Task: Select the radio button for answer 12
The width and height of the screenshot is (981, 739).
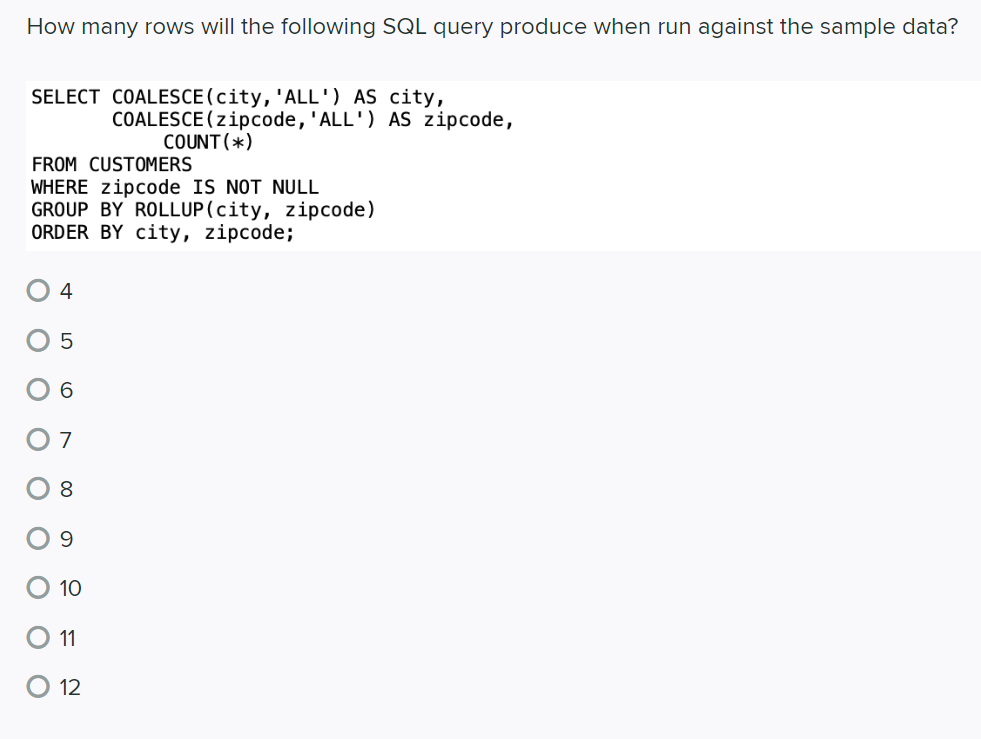Action: coord(38,687)
